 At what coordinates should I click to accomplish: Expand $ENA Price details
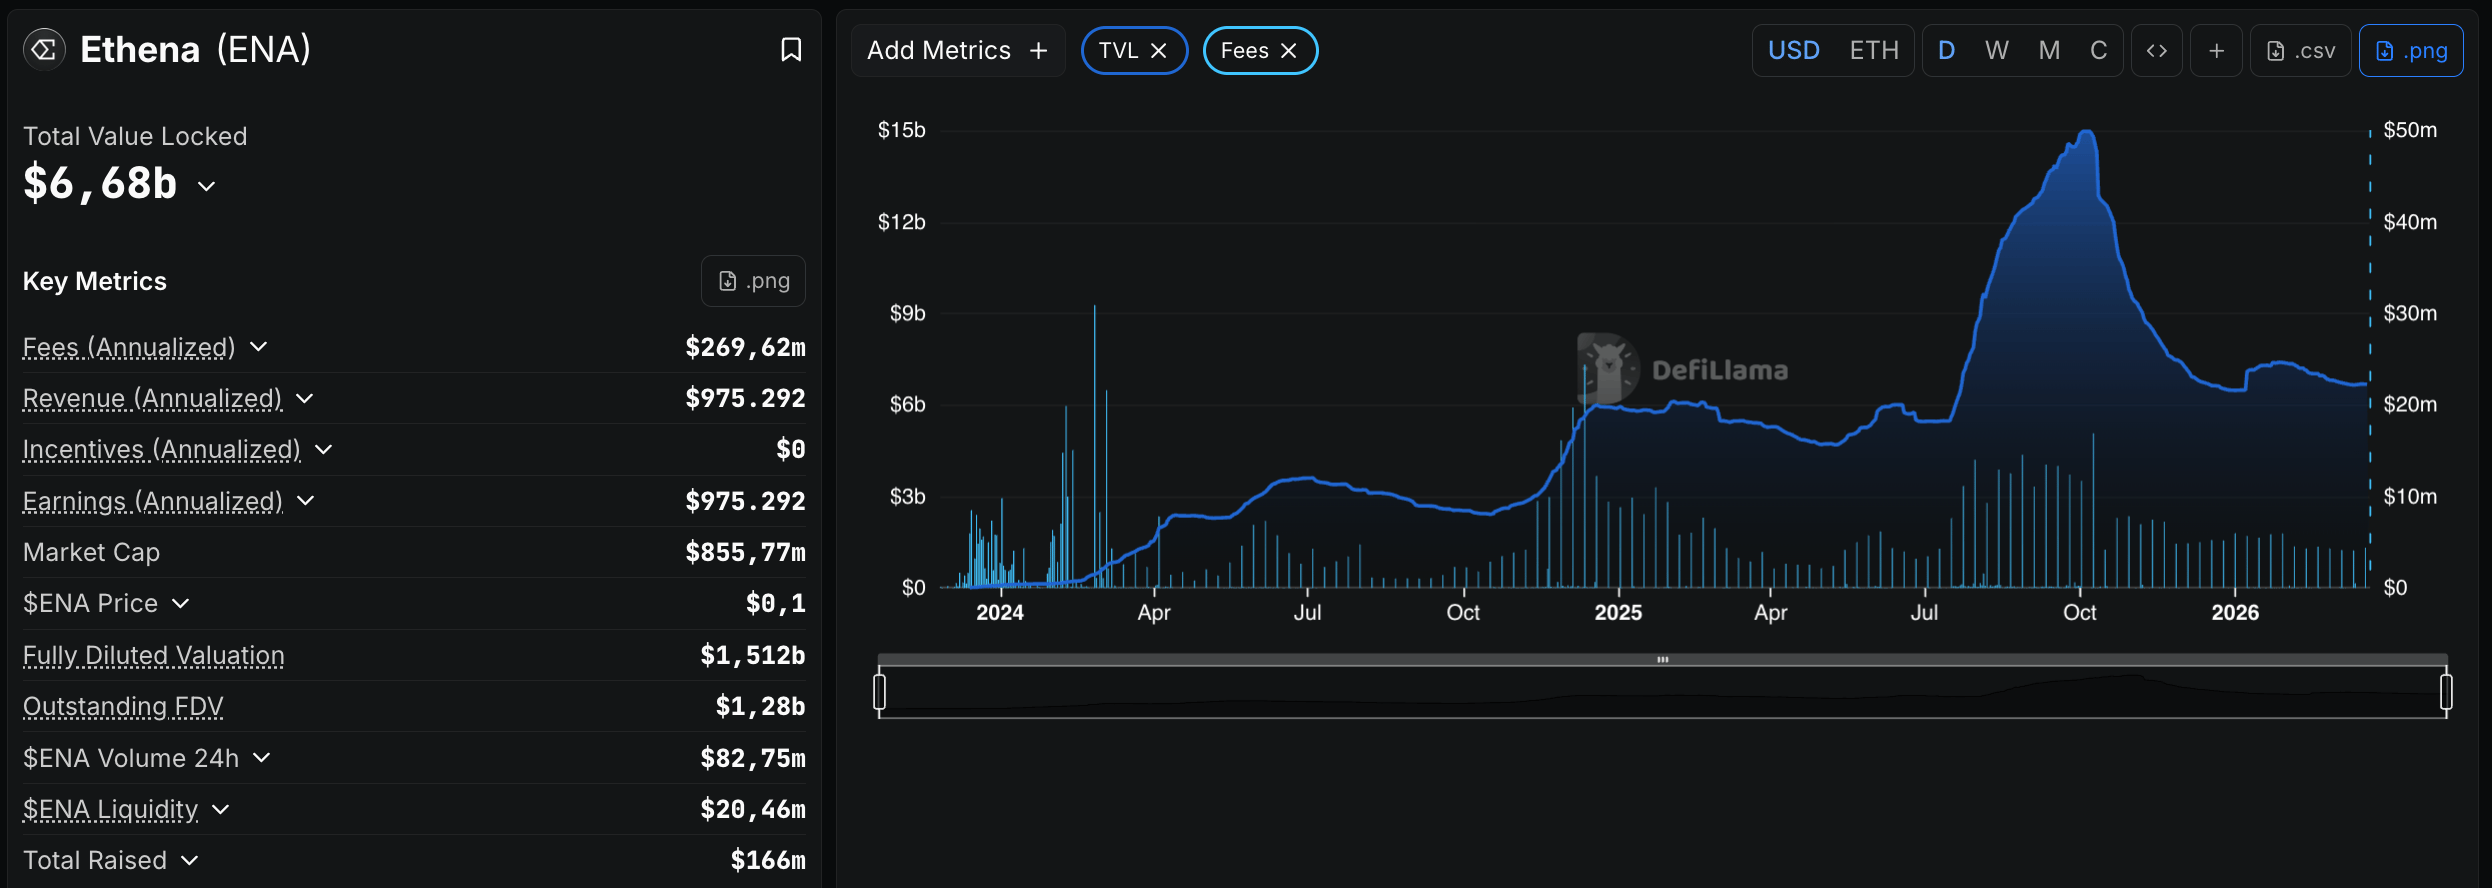pos(181,603)
